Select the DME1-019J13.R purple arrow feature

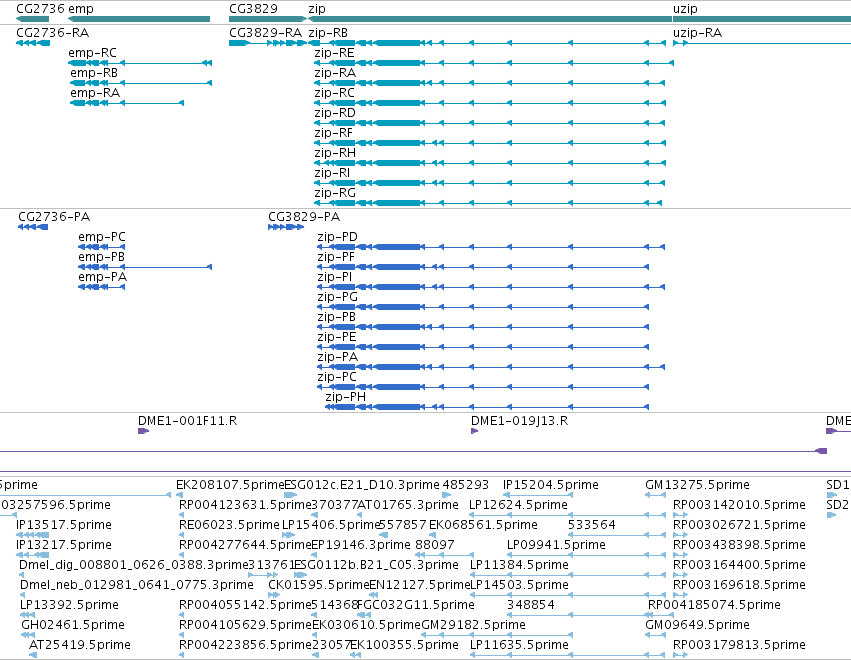click(x=474, y=431)
